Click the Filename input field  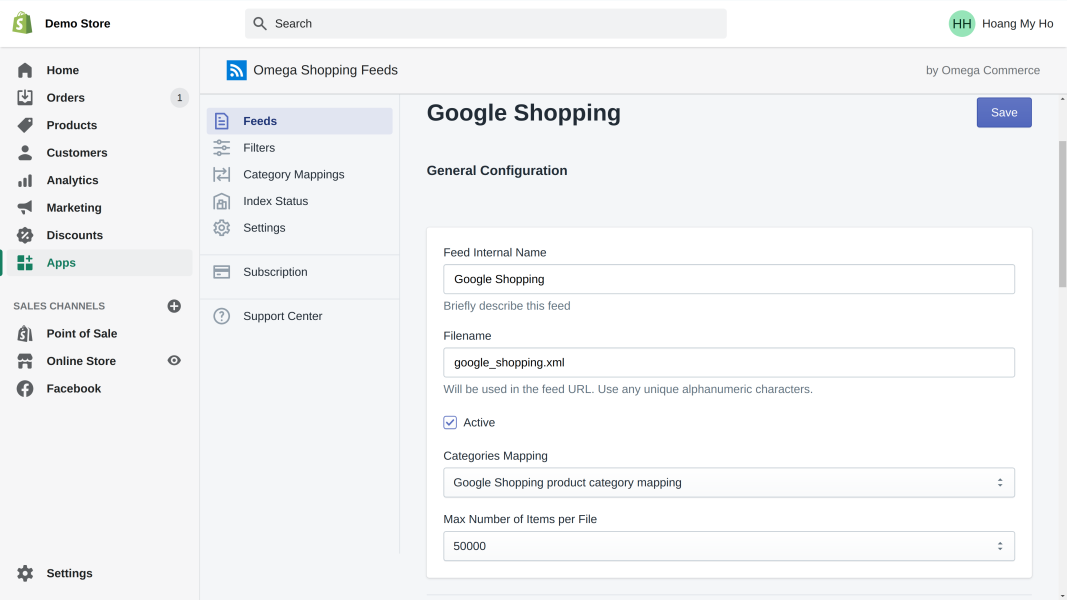(729, 363)
